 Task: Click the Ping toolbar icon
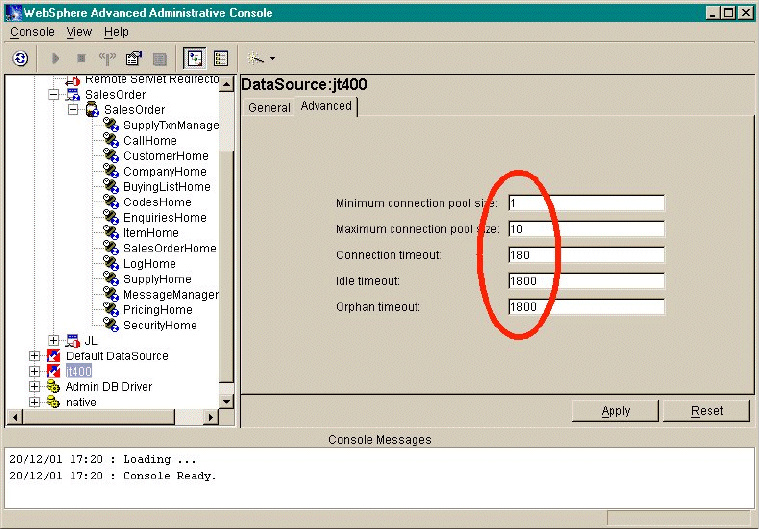[107, 59]
